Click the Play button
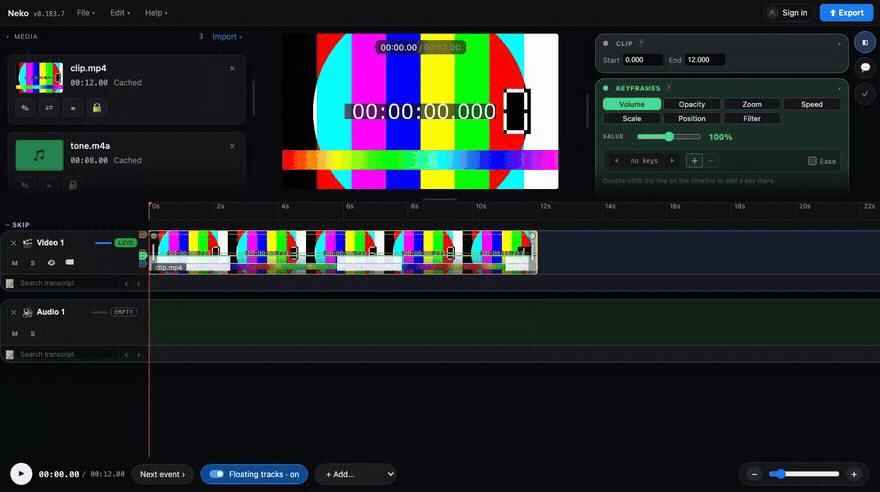Image resolution: width=880 pixels, height=492 pixels. 21,474
